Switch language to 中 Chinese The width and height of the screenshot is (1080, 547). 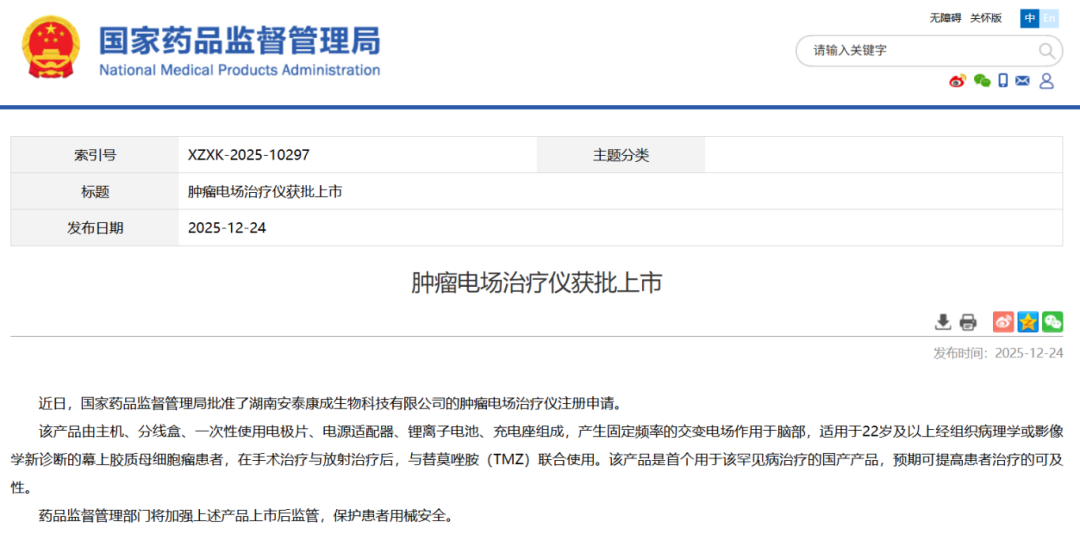pyautogui.click(x=1030, y=18)
